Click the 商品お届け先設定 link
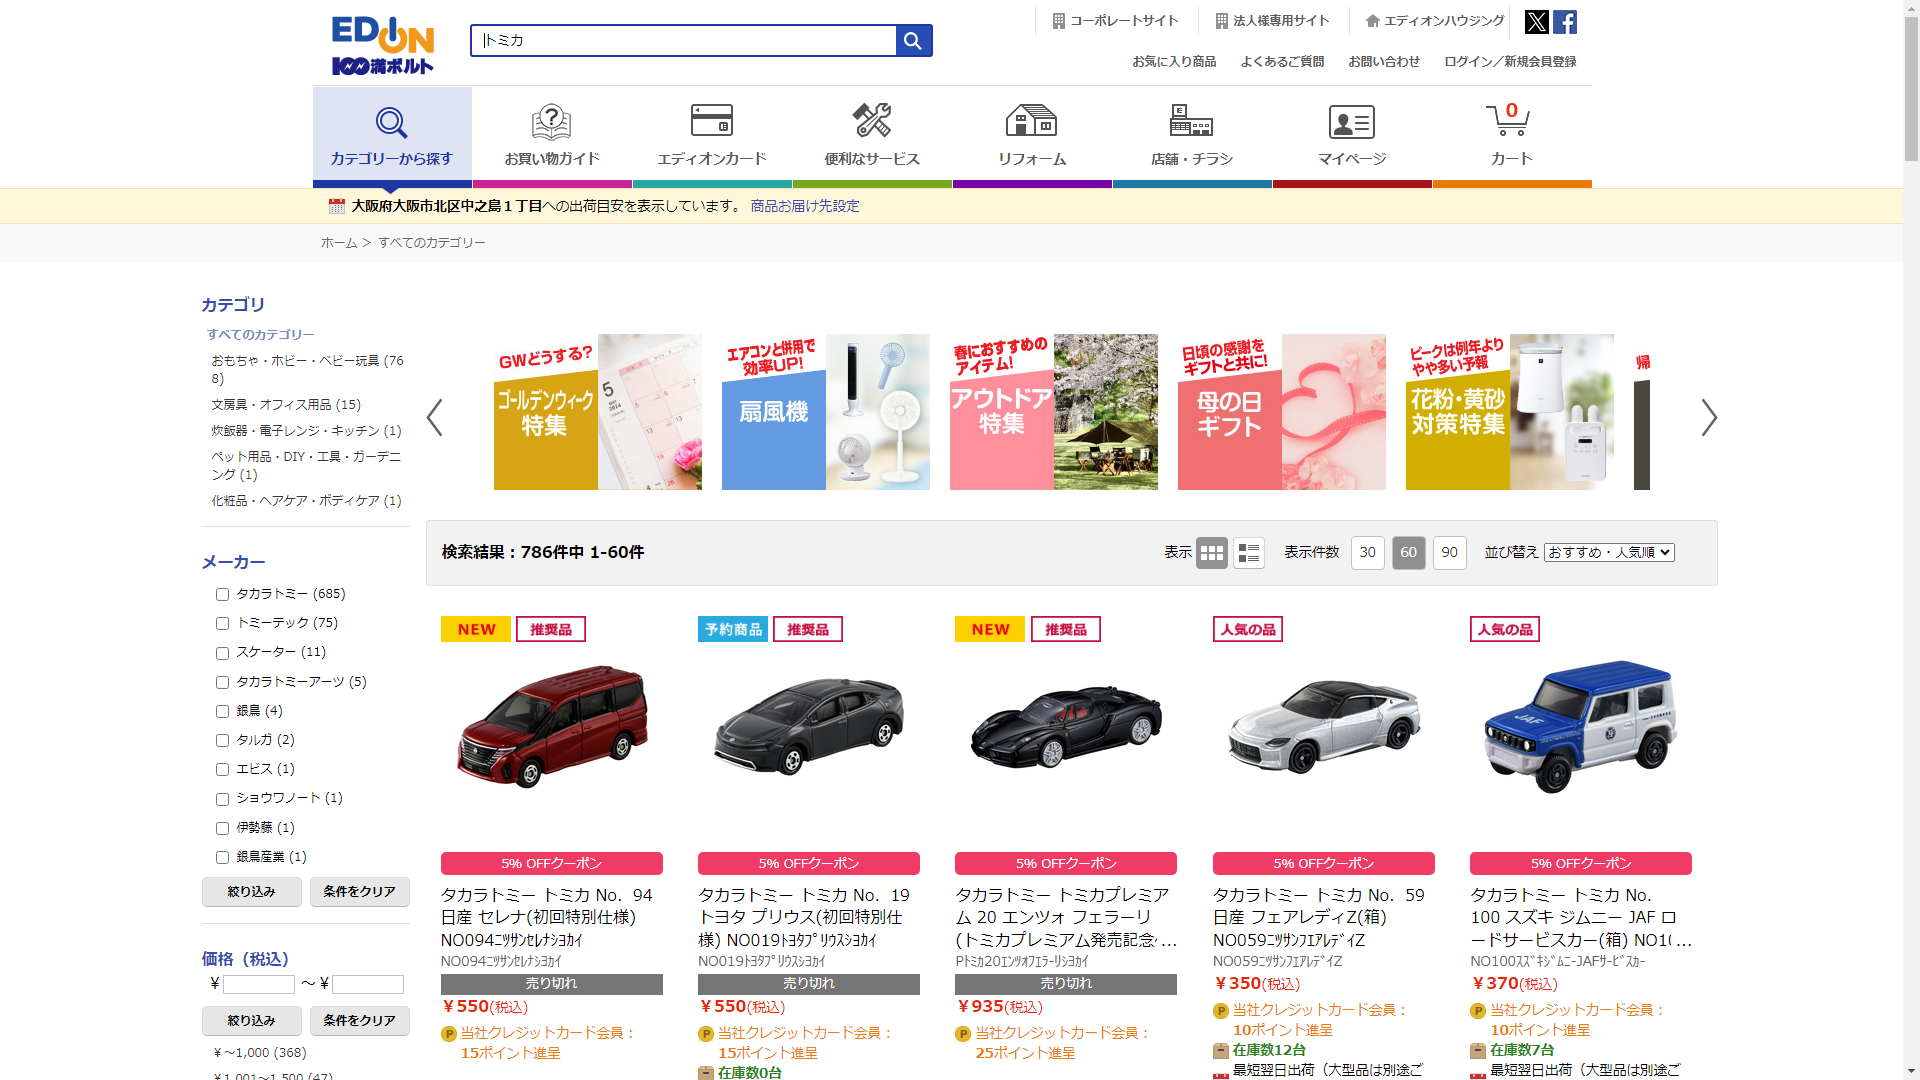This screenshot has height=1080, width=1920. click(x=804, y=206)
